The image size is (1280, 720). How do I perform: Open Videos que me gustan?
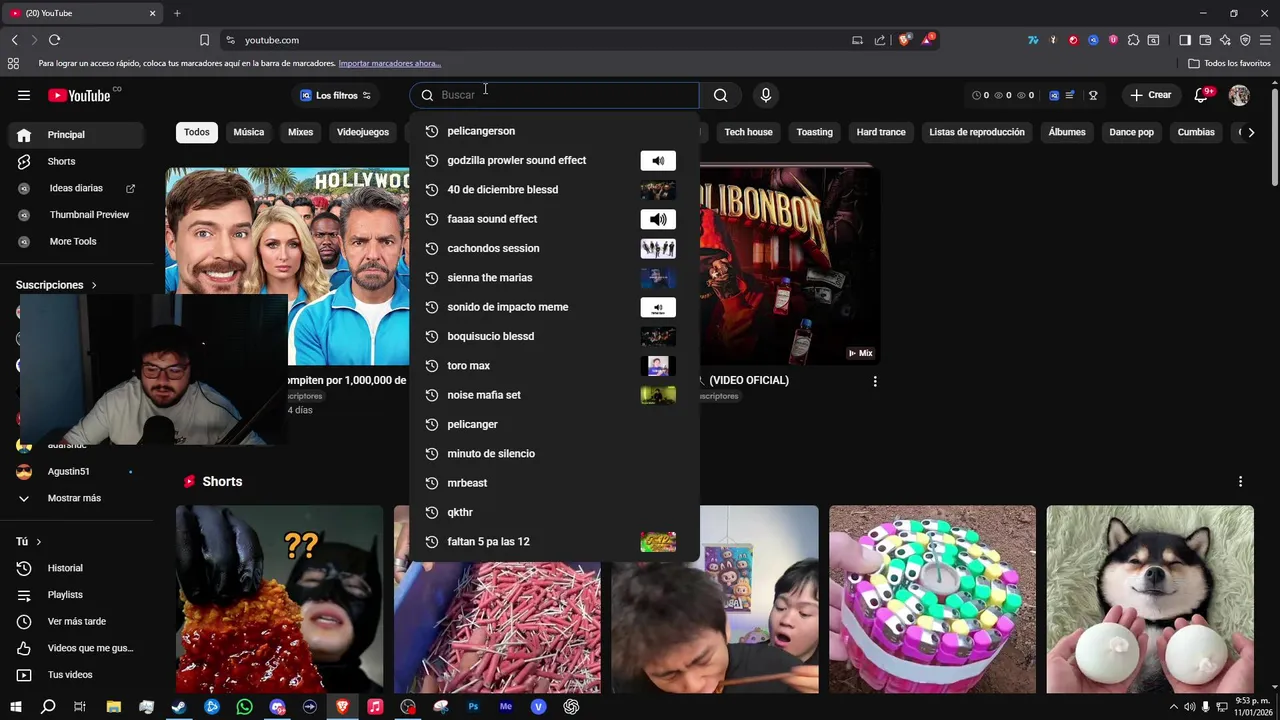coord(90,648)
